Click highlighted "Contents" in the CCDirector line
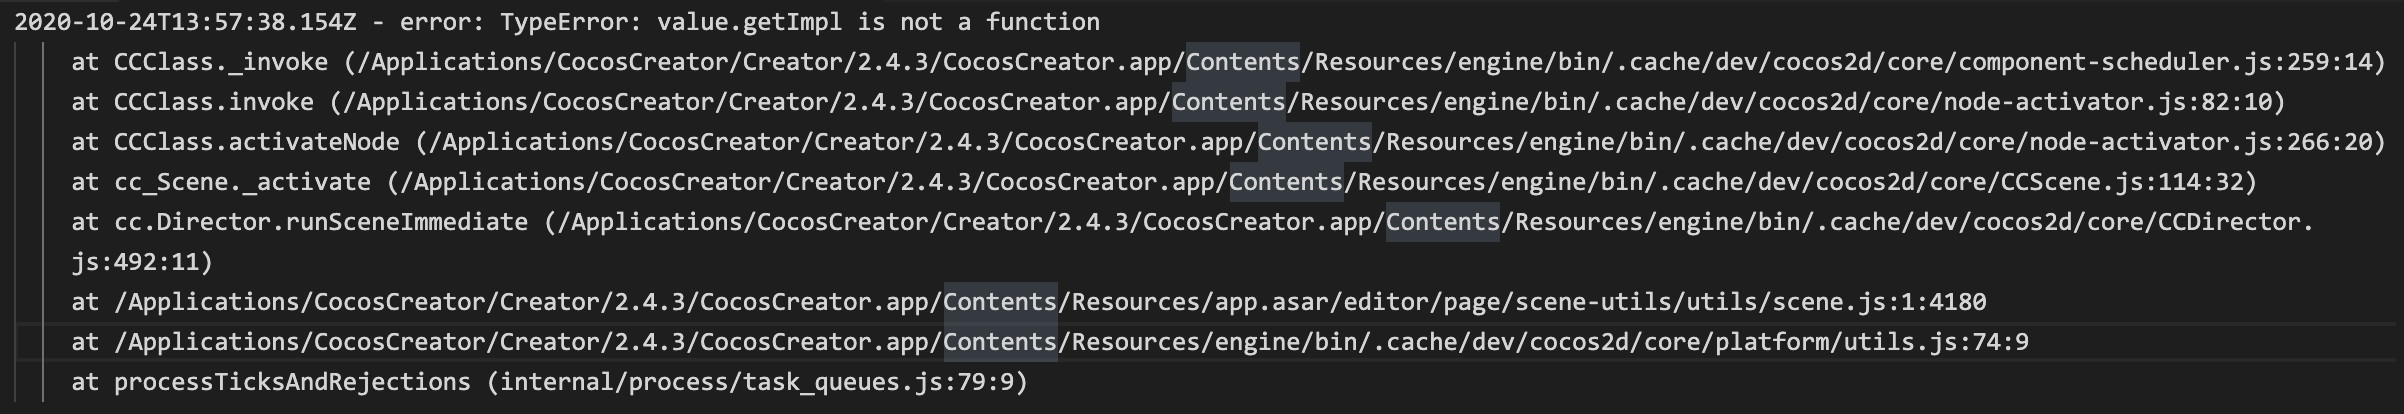Image resolution: width=2404 pixels, height=414 pixels. 1442,222
